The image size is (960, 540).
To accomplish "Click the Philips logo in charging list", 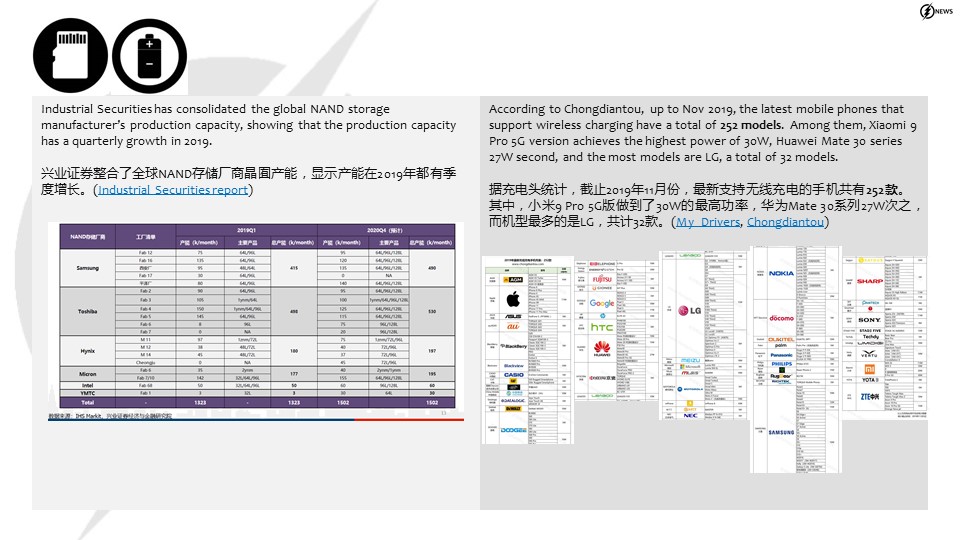I will pos(781,364).
